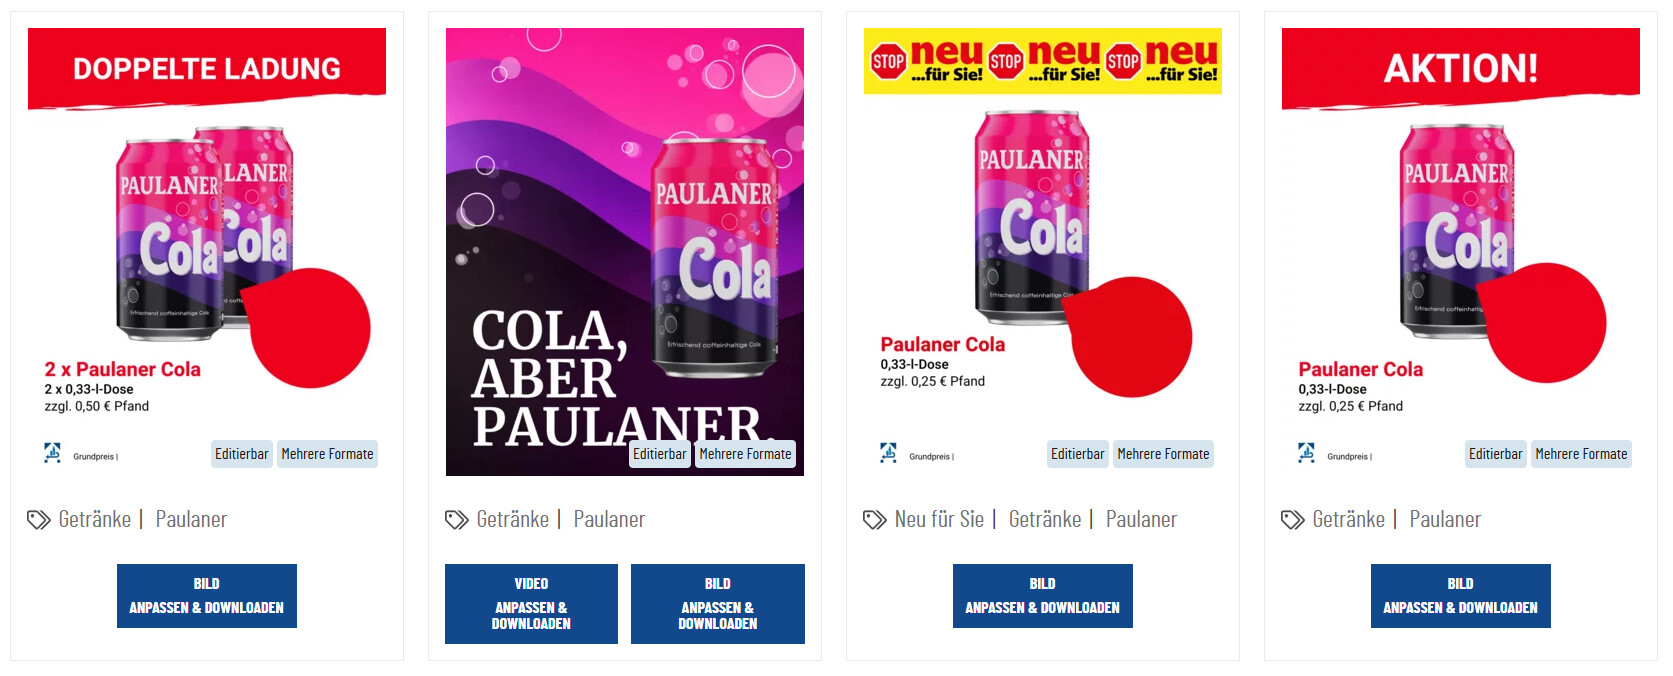Click Bild Anpassen & Downloaden on the Aktion card

click(x=1461, y=596)
